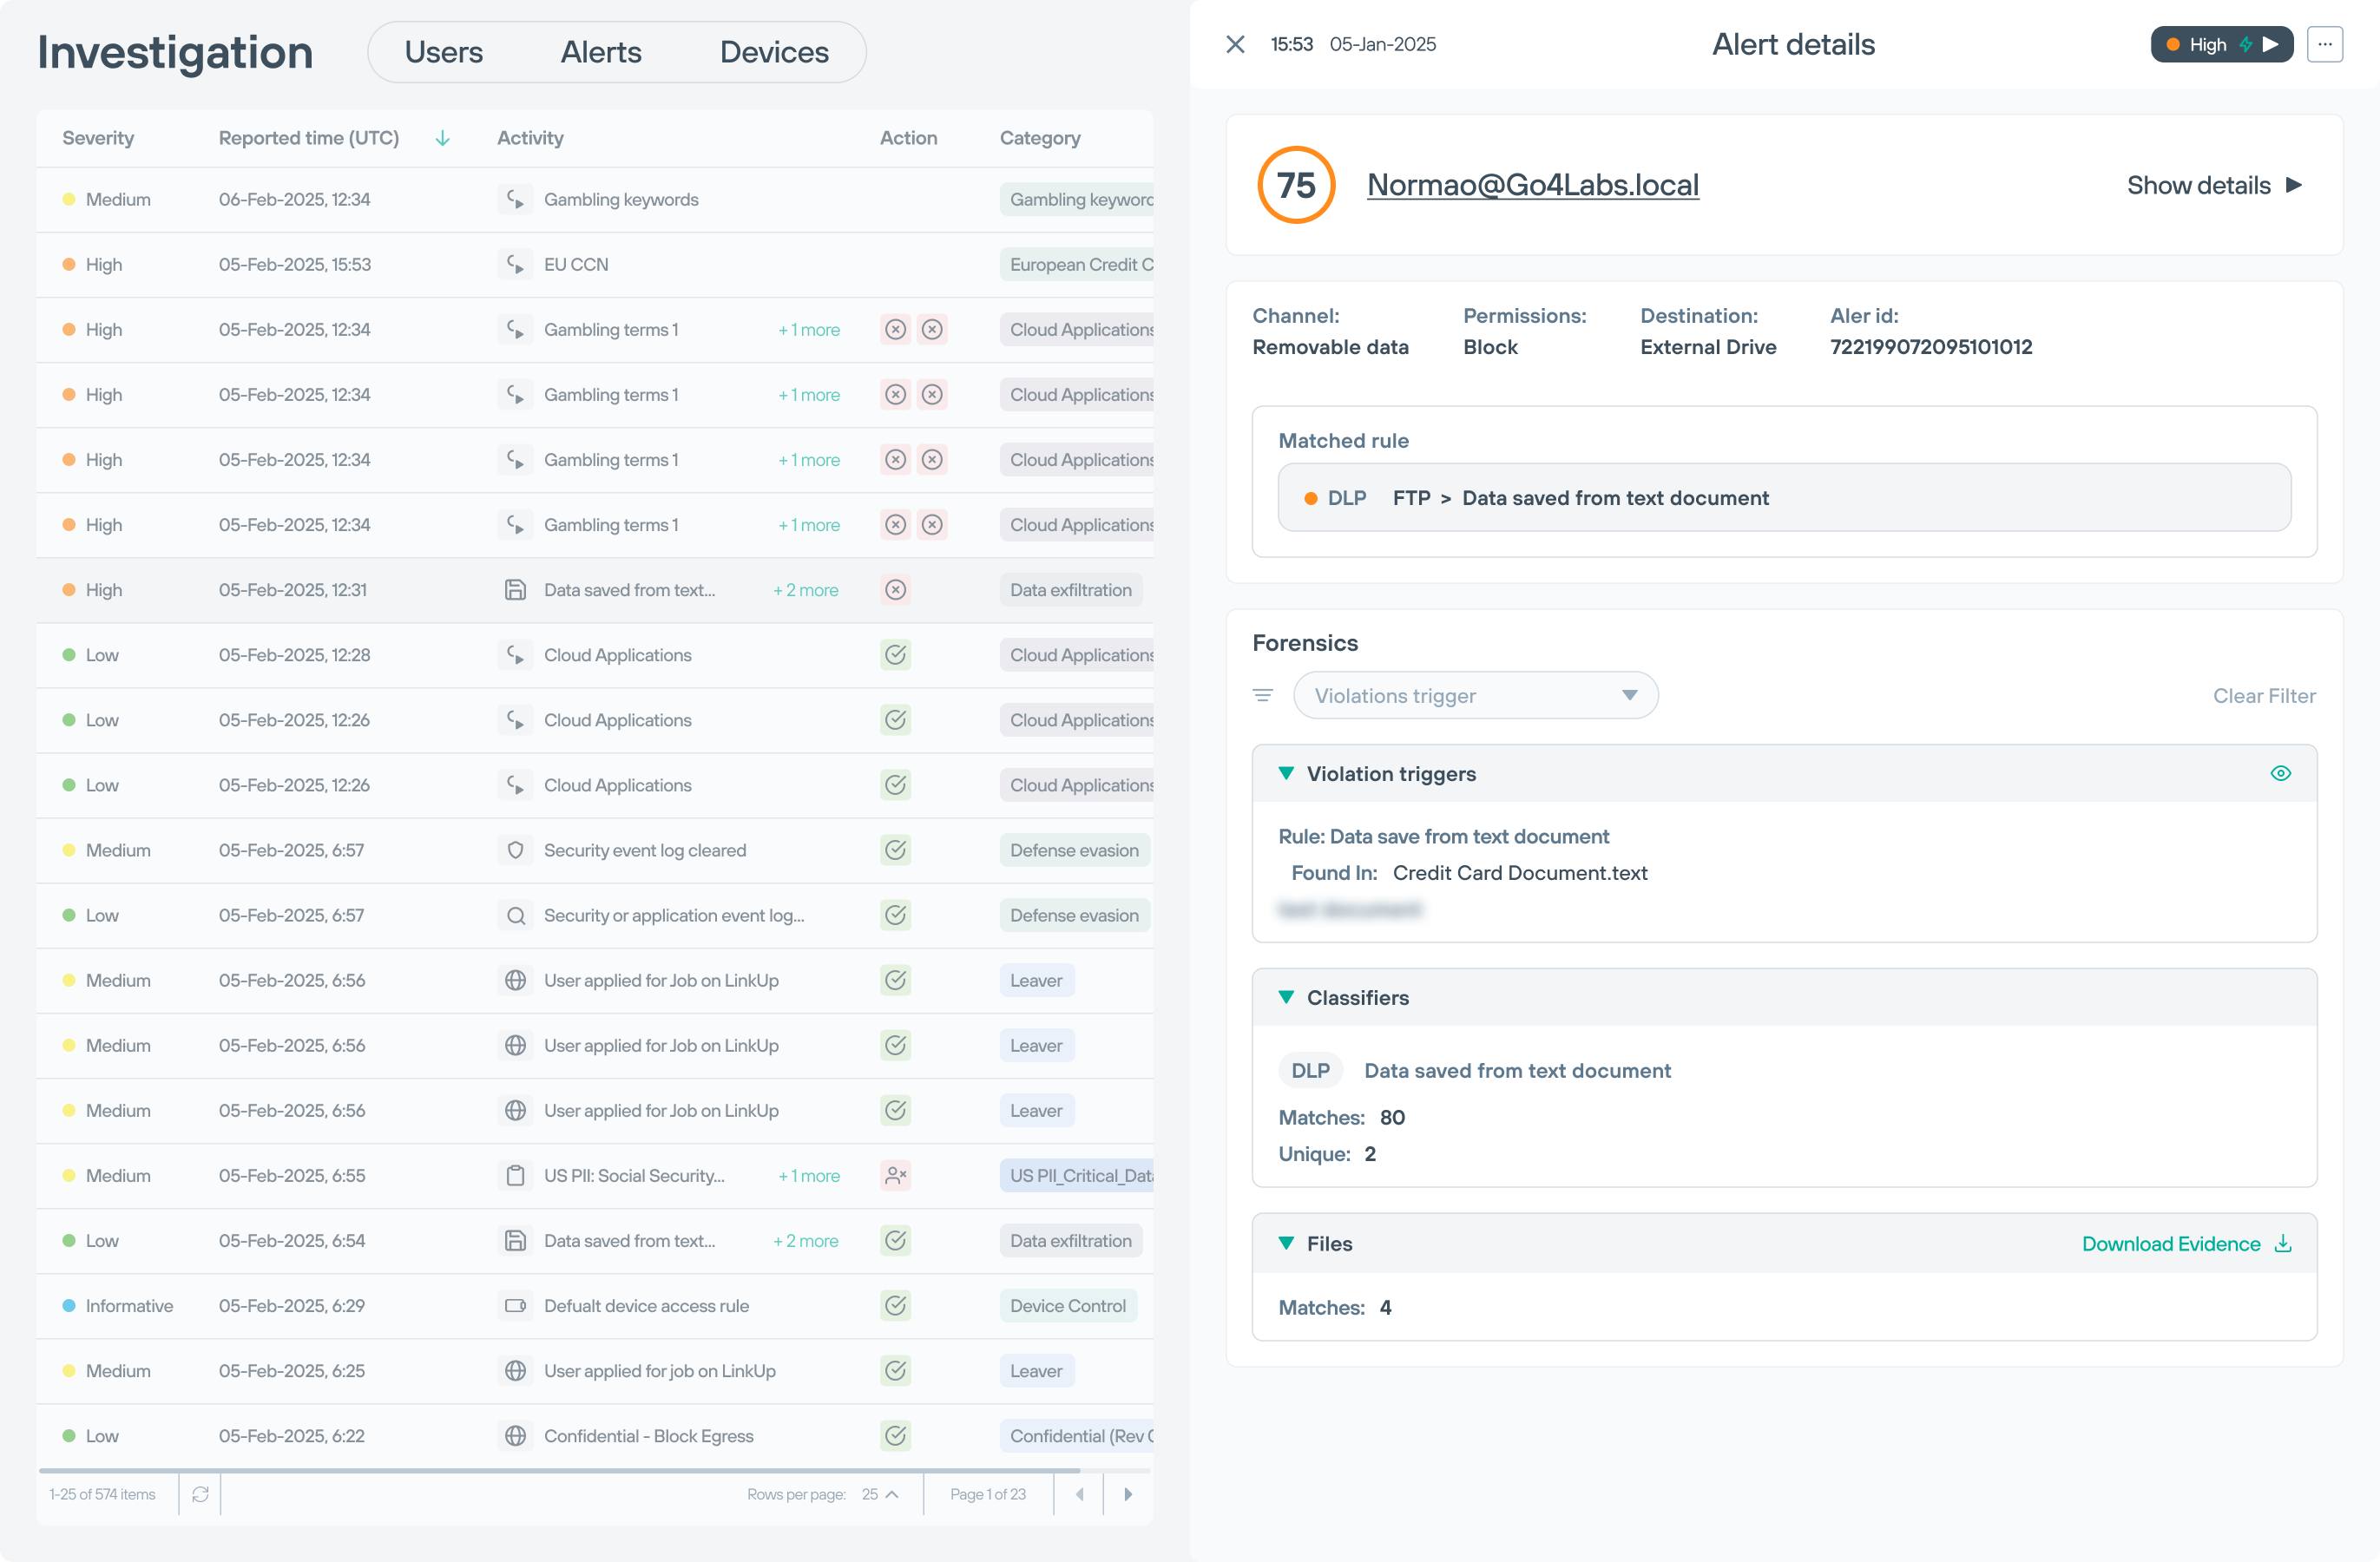Switch to the Users tab
Image resolution: width=2380 pixels, height=1562 pixels.
coord(443,52)
